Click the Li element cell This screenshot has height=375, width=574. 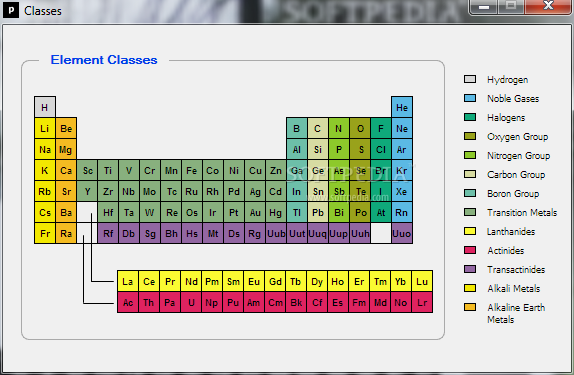45,128
